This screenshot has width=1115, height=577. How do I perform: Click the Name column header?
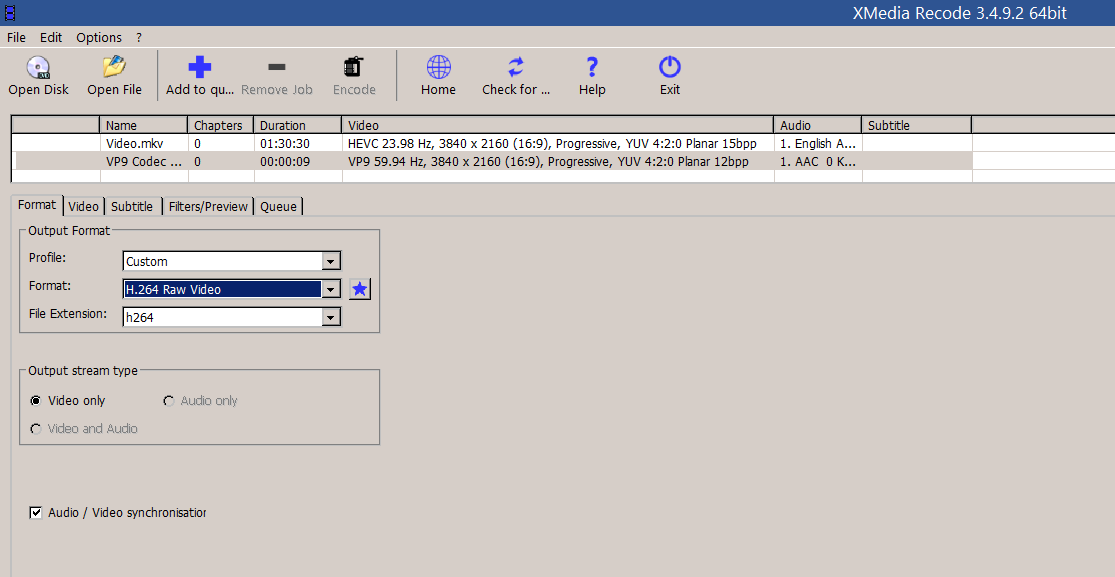coord(144,125)
